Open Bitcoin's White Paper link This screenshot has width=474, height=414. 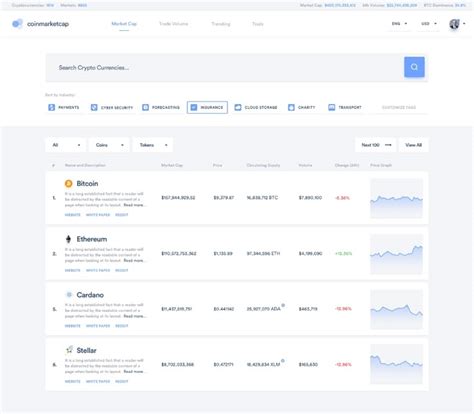click(98, 215)
